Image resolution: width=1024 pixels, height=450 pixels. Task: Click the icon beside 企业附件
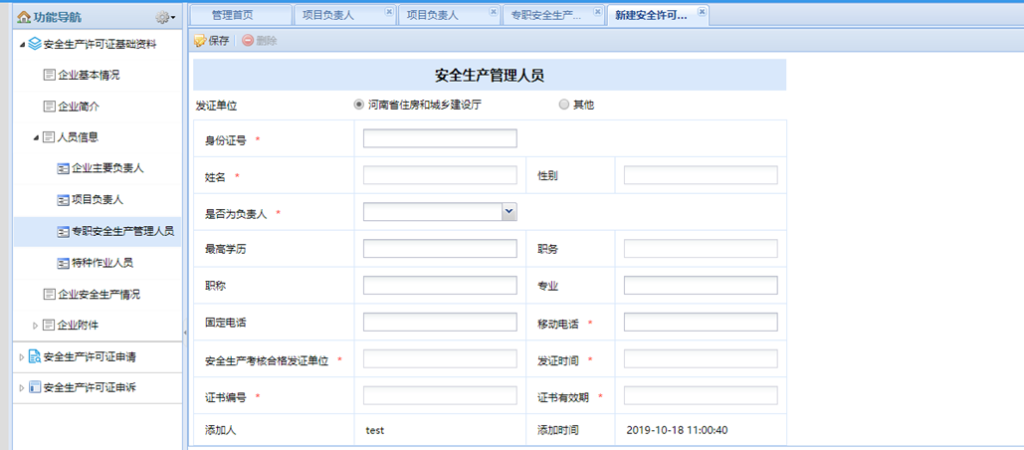click(48, 325)
